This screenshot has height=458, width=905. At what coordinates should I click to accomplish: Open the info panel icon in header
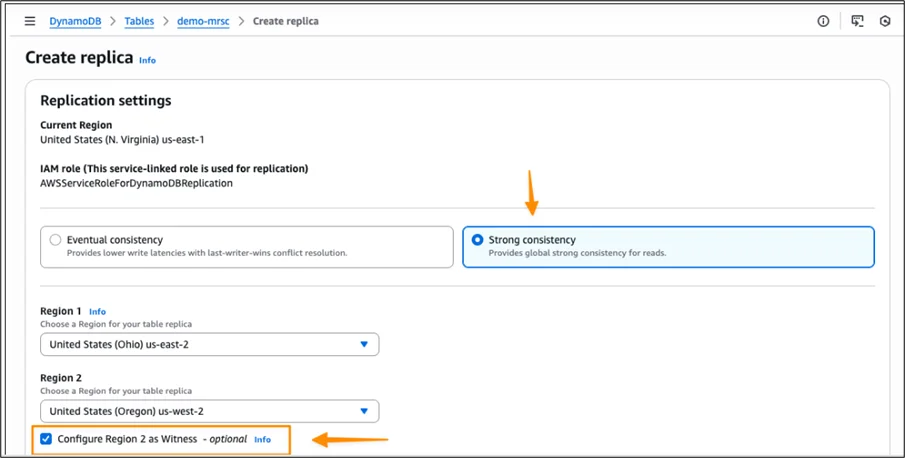pyautogui.click(x=823, y=21)
